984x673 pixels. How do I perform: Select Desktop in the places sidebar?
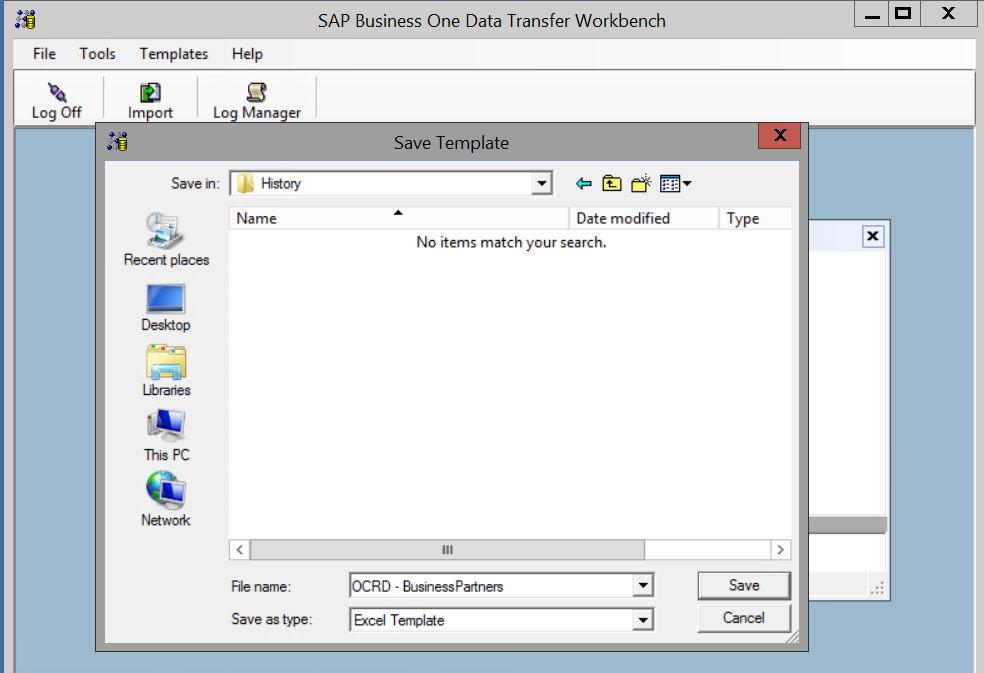pos(166,308)
